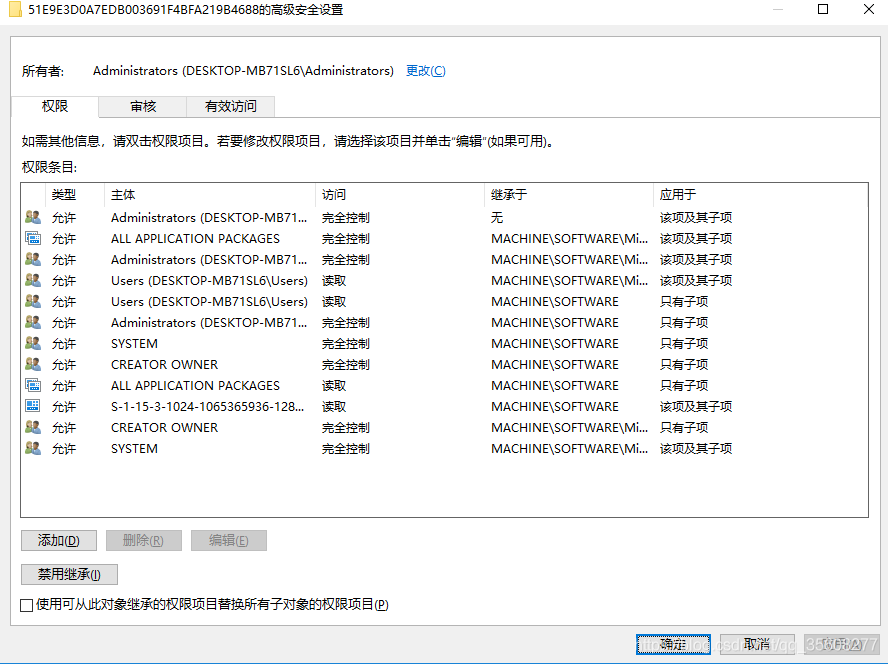888x664 pixels.
Task: Click the 禁用继承(I) button
Action: [x=69, y=574]
